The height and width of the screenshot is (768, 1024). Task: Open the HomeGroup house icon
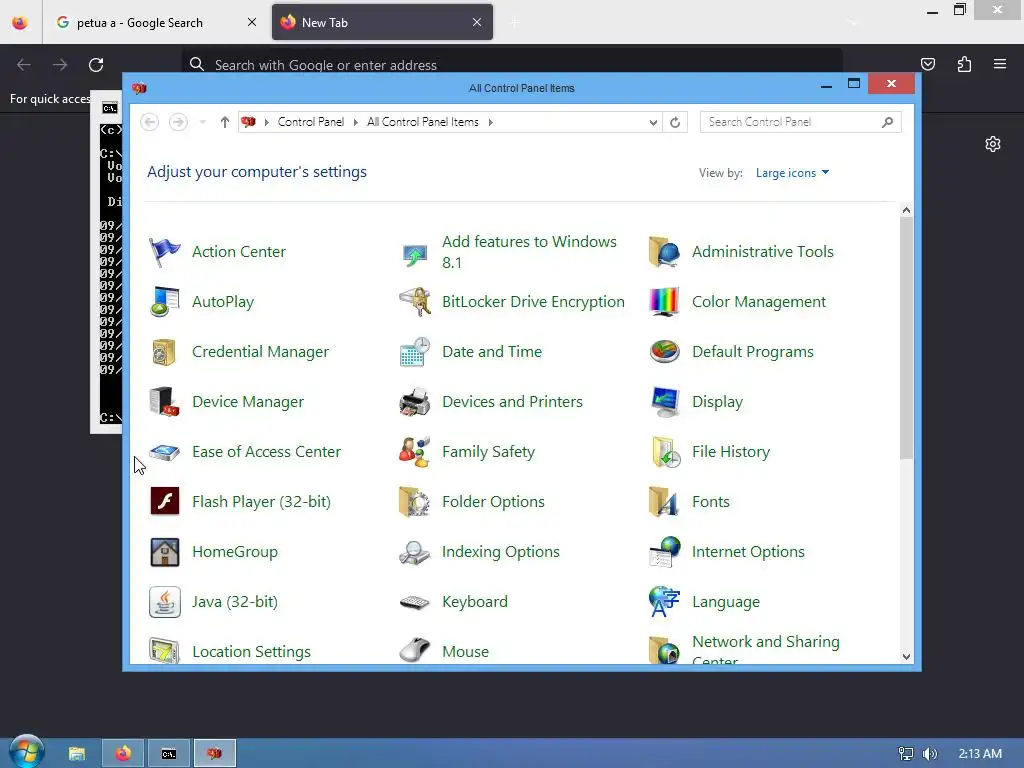point(165,552)
